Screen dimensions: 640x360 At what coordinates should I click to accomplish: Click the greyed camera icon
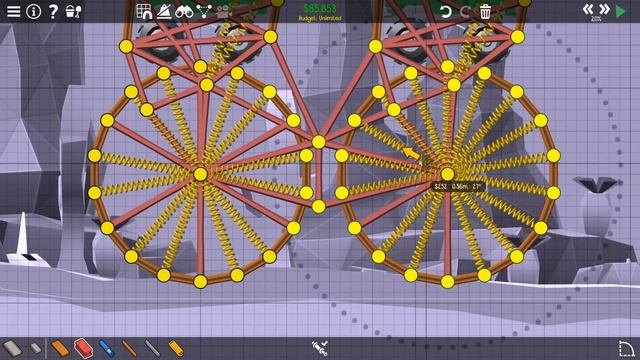pos(223,12)
